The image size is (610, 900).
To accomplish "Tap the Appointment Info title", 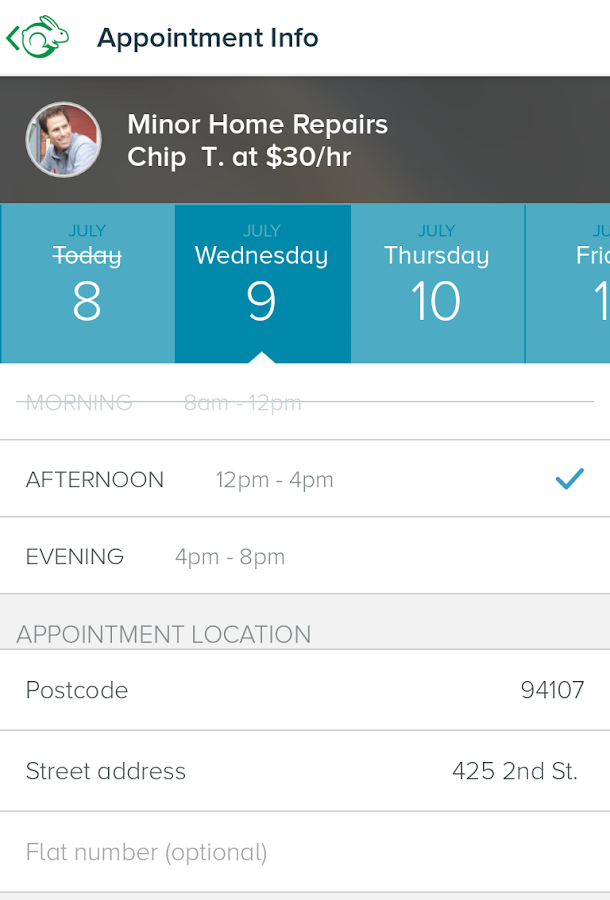I will pos(207,38).
